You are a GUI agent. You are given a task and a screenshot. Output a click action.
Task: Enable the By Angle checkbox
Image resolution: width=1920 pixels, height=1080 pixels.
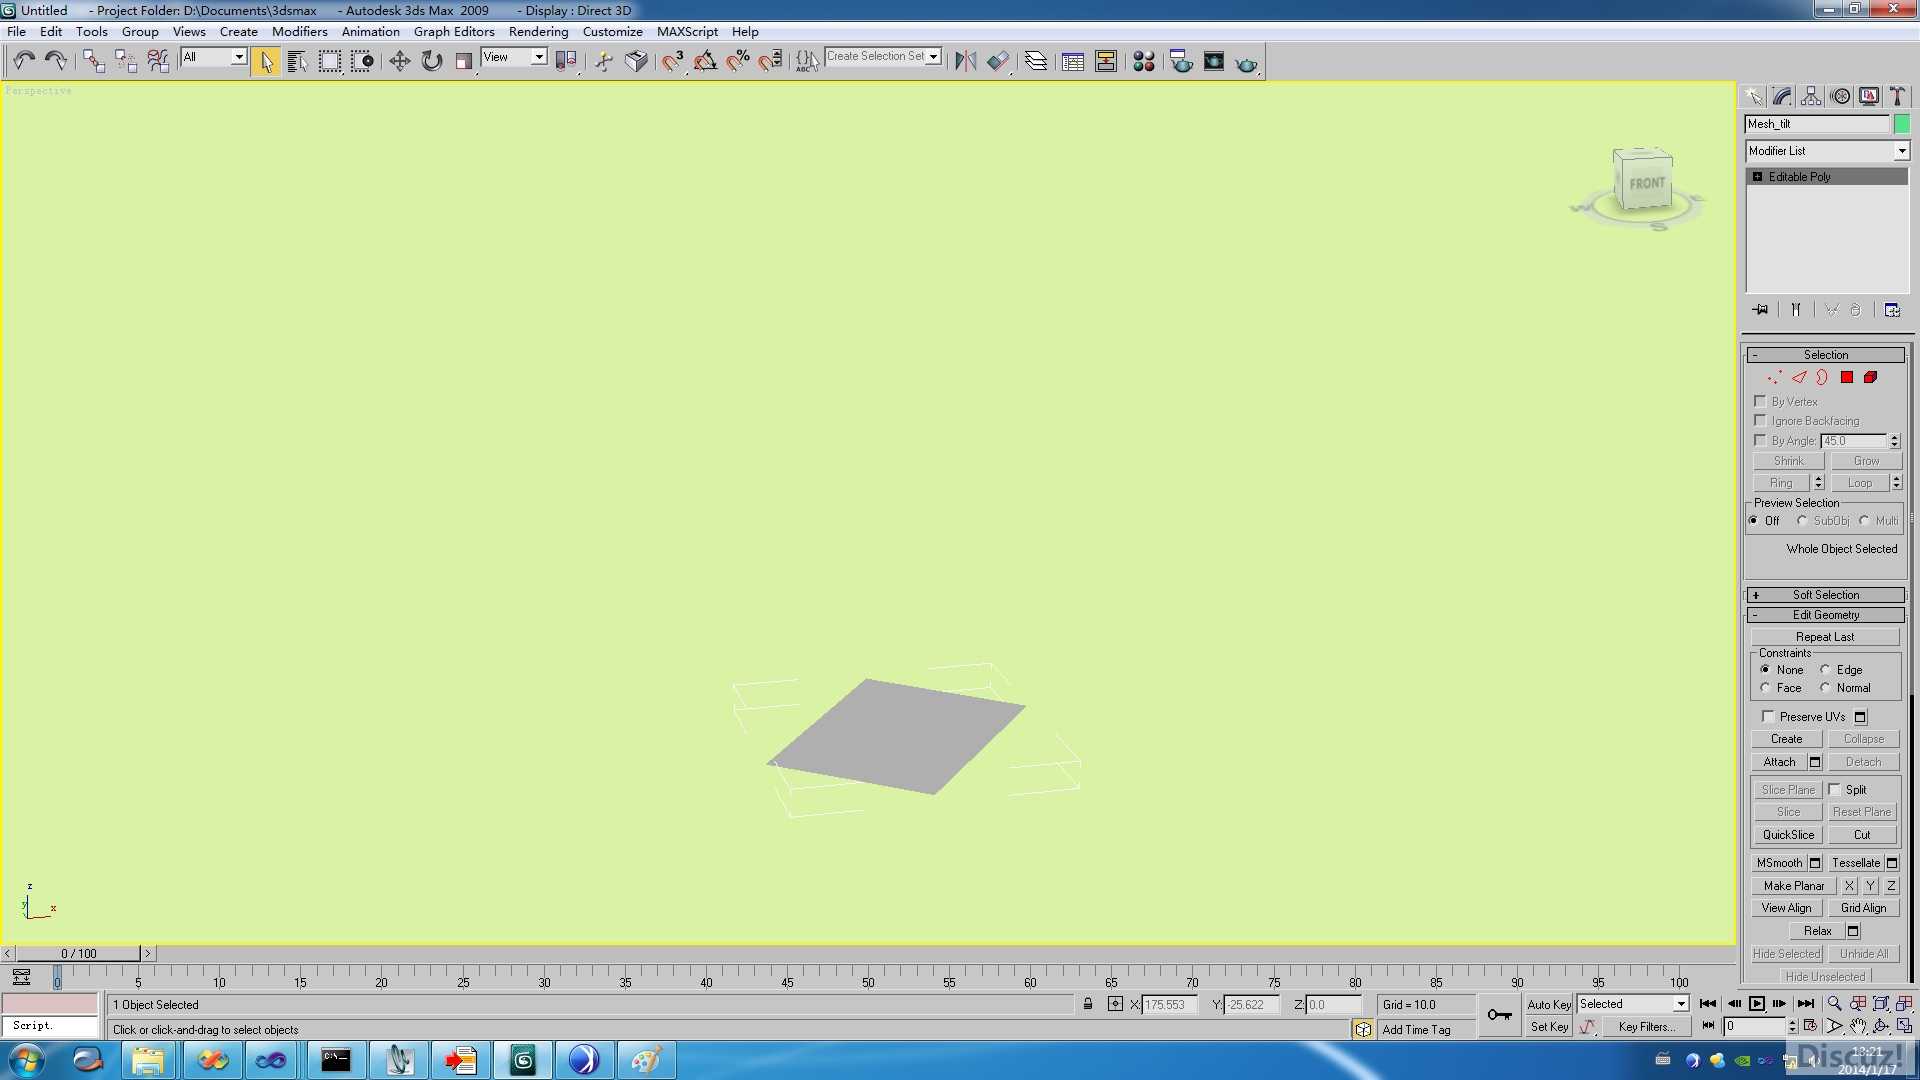(x=1760, y=440)
